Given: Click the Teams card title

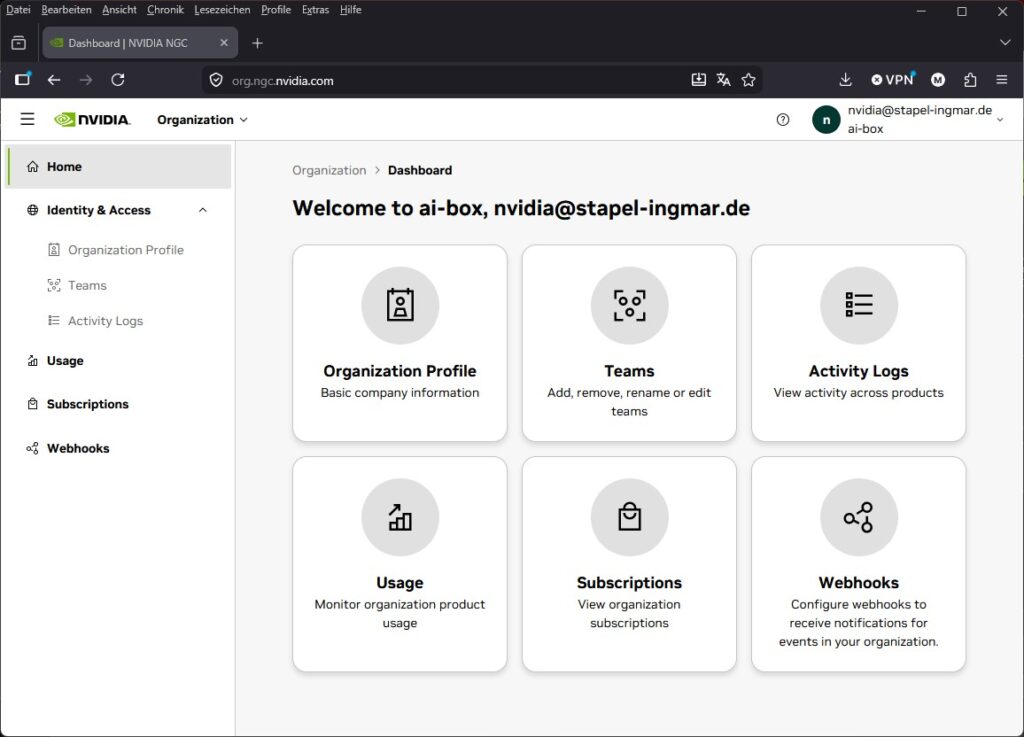Looking at the screenshot, I should pos(629,371).
